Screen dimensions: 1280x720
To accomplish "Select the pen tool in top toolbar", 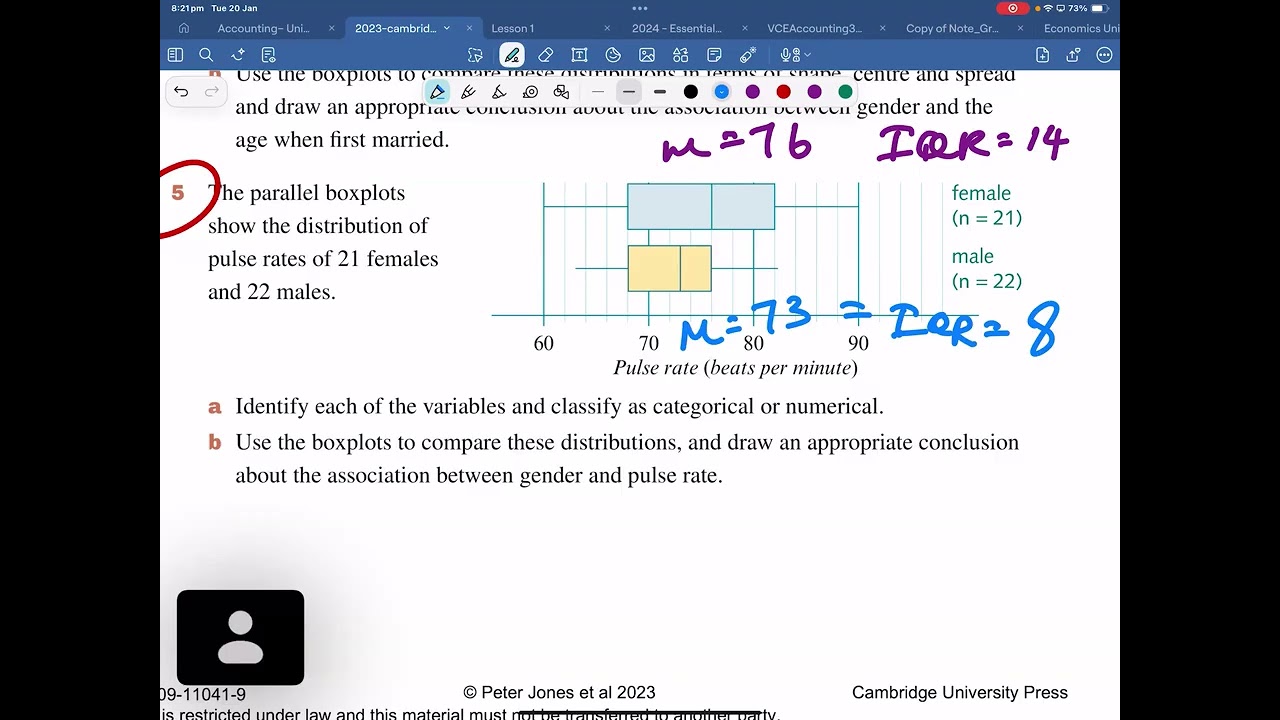I will coord(512,55).
